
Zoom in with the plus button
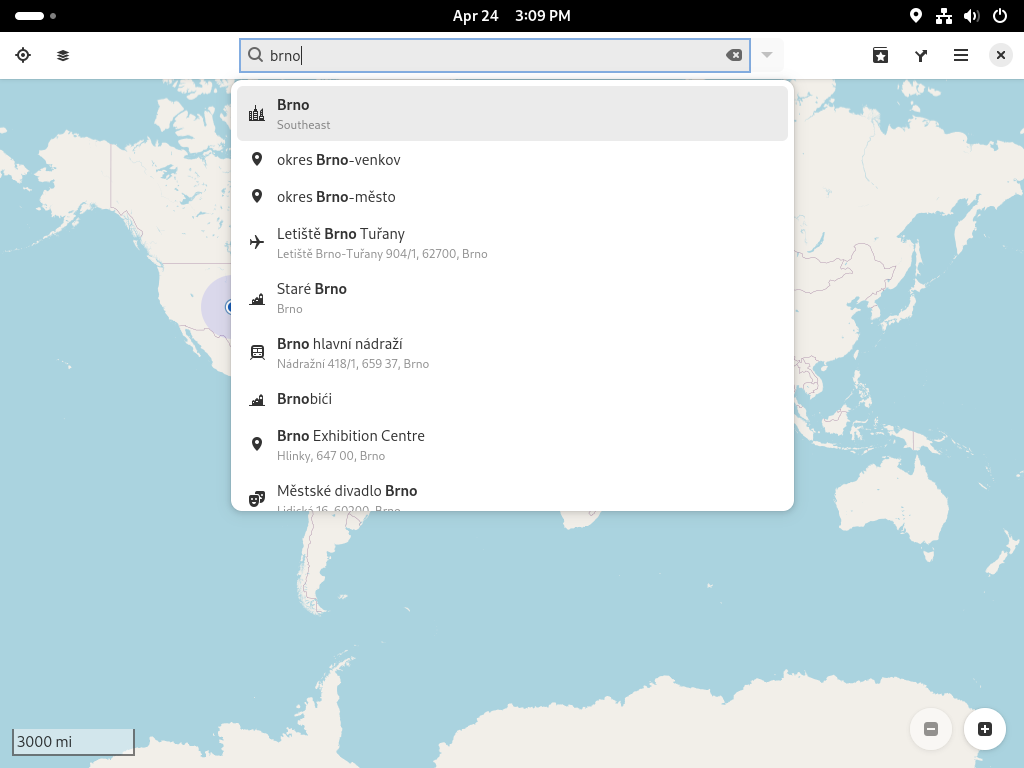(x=985, y=729)
